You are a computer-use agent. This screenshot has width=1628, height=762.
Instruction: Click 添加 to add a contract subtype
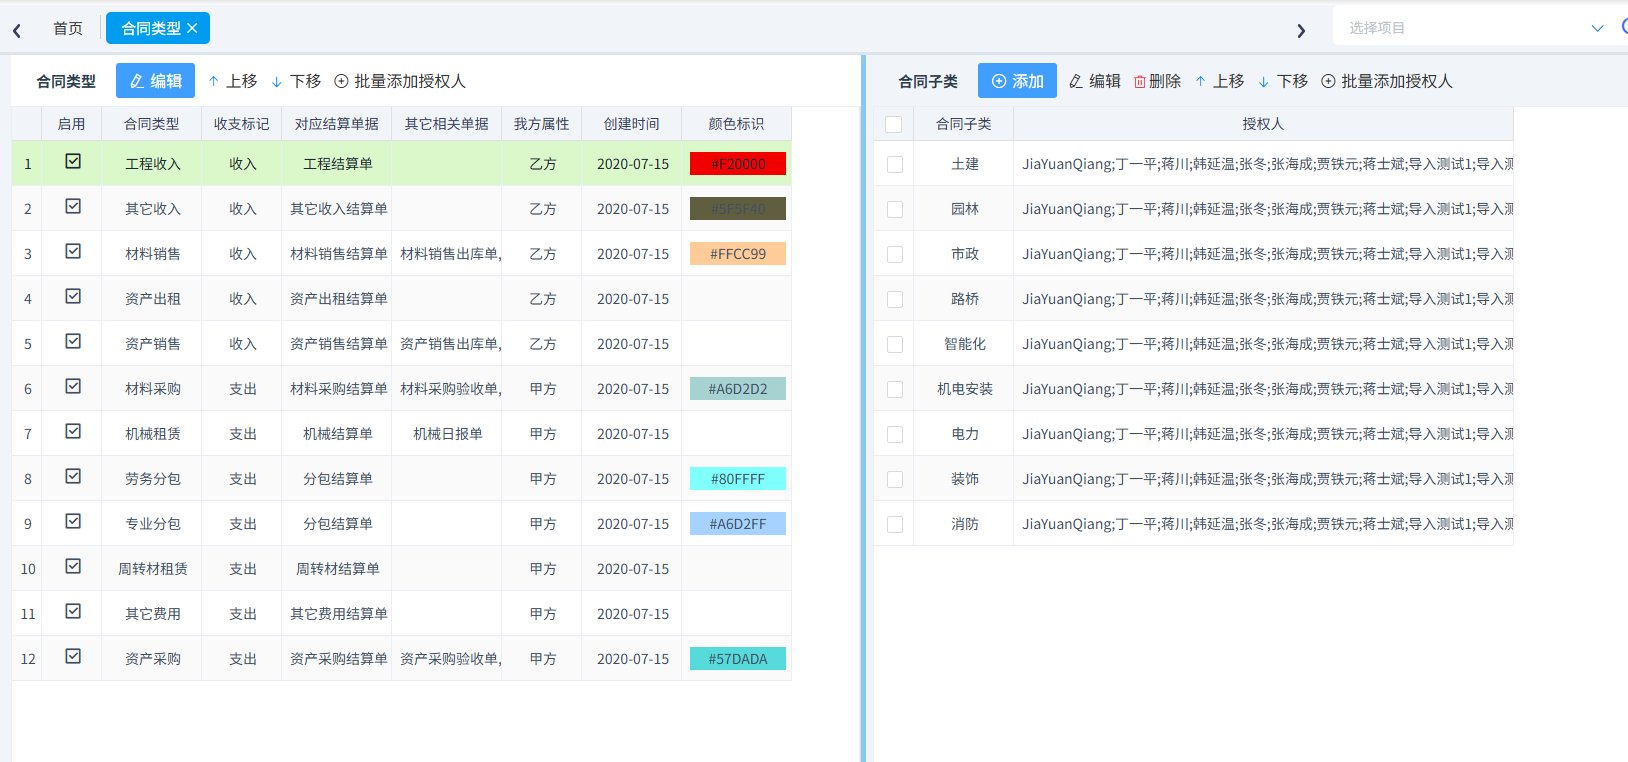click(x=1017, y=81)
